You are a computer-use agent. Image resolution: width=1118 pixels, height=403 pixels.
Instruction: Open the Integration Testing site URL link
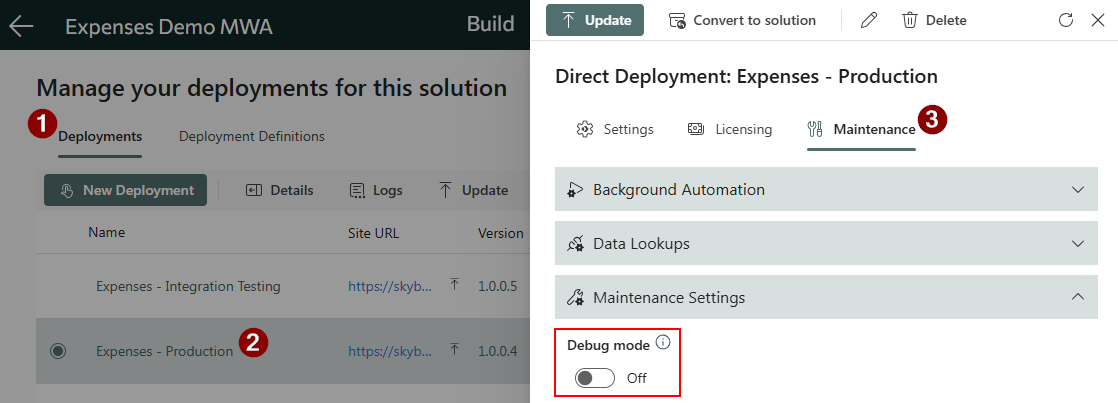[390, 286]
